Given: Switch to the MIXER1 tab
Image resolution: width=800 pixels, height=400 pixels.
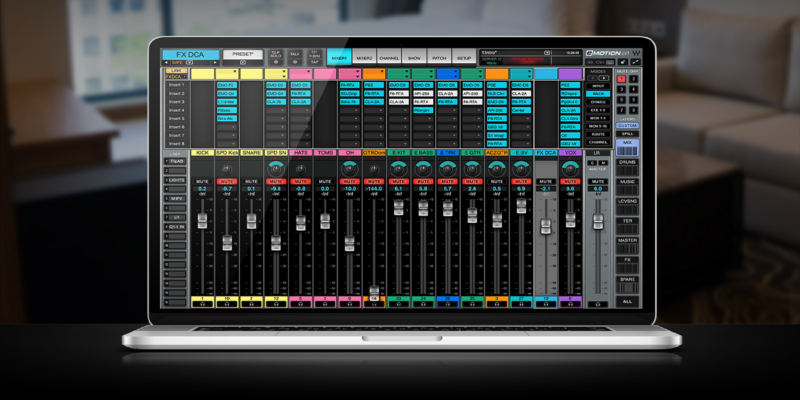Looking at the screenshot, I should click(339, 58).
